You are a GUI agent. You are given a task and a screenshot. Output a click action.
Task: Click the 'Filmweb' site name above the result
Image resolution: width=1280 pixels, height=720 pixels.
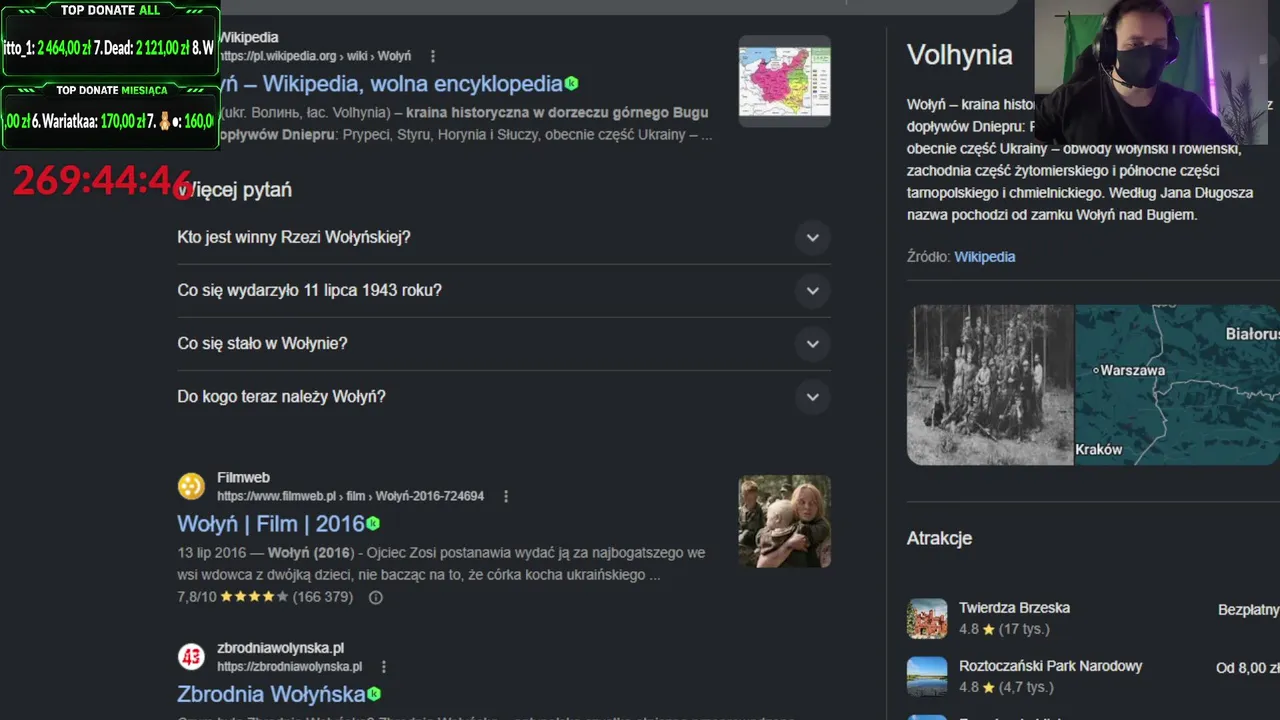[243, 478]
